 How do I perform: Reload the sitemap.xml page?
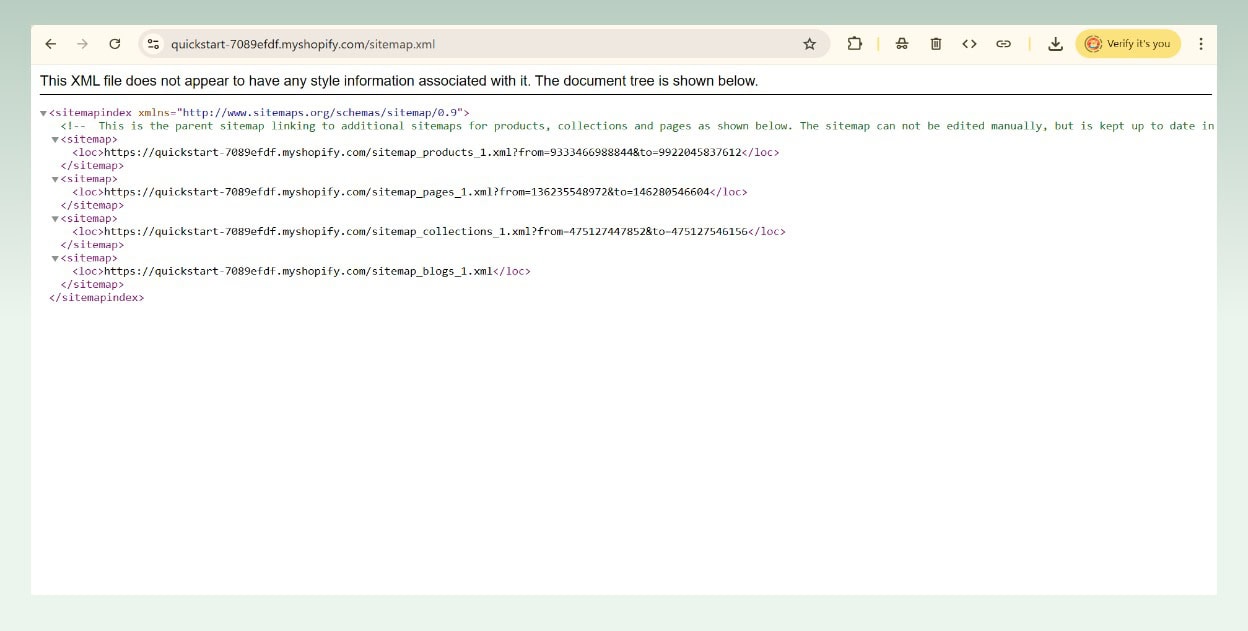pyautogui.click(x=115, y=44)
